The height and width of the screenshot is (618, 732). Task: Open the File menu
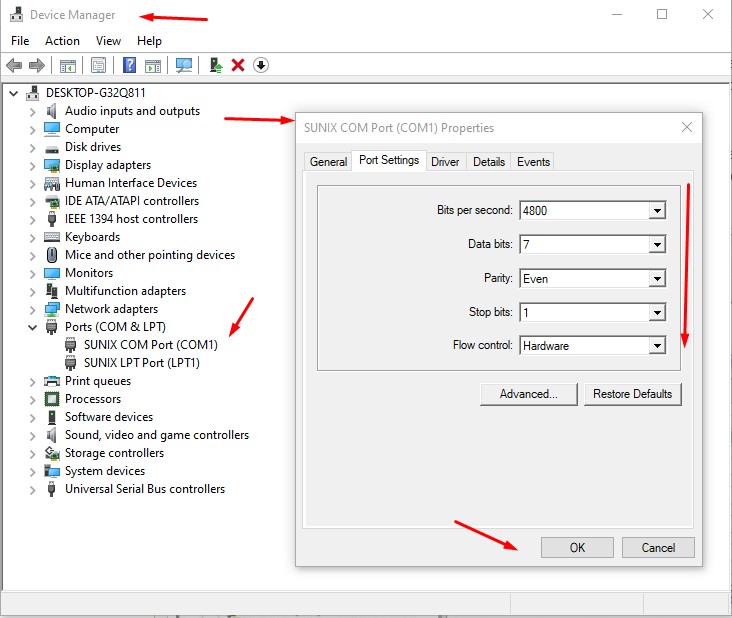tap(20, 41)
